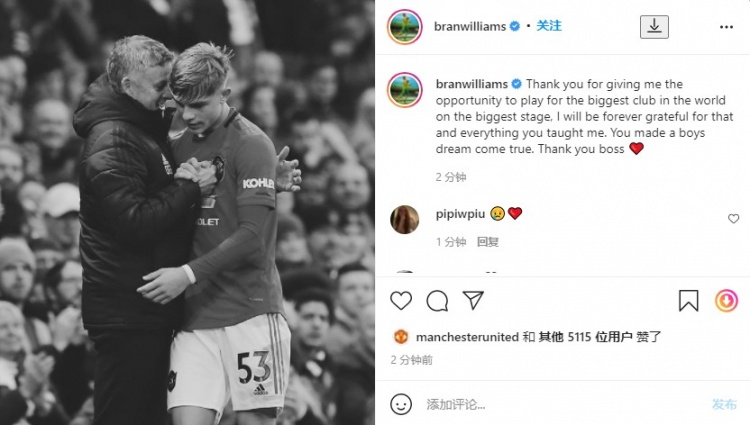Viewport: 750px width, 425px height.
Task: Open emoji picker smiley face
Action: click(x=401, y=404)
